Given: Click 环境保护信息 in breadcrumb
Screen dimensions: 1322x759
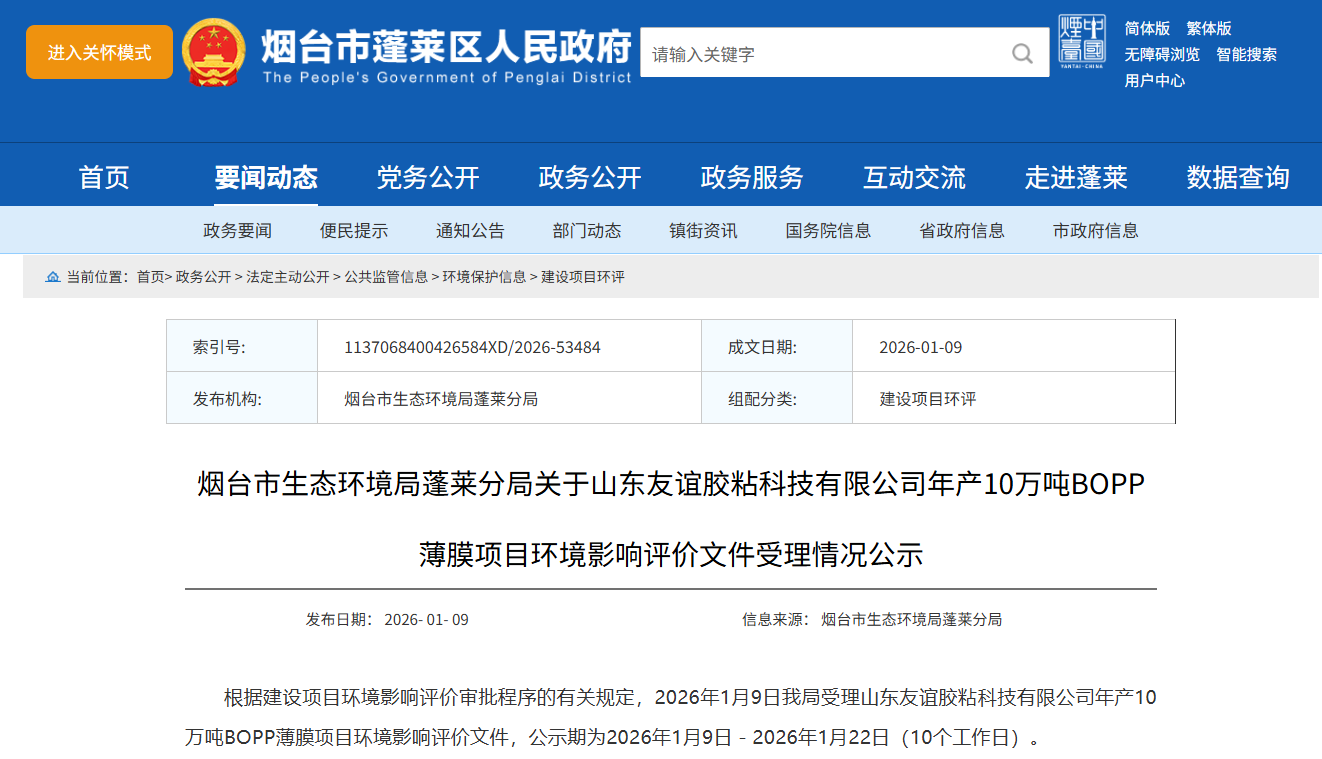Looking at the screenshot, I should click(x=484, y=277).
